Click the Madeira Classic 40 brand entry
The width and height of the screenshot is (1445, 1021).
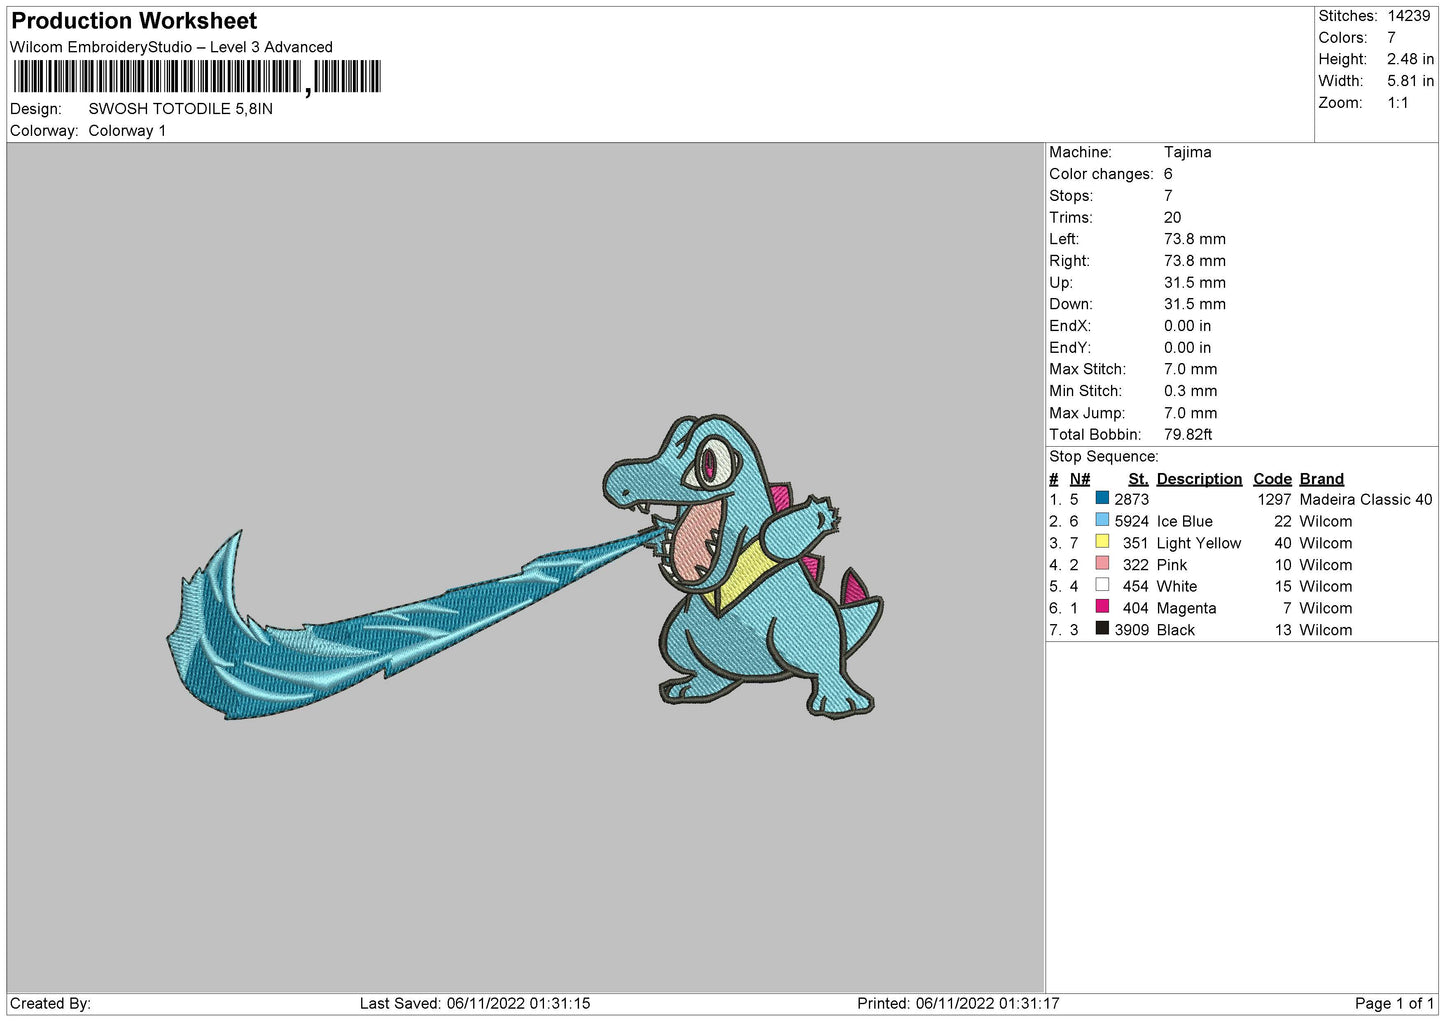coord(1365,499)
